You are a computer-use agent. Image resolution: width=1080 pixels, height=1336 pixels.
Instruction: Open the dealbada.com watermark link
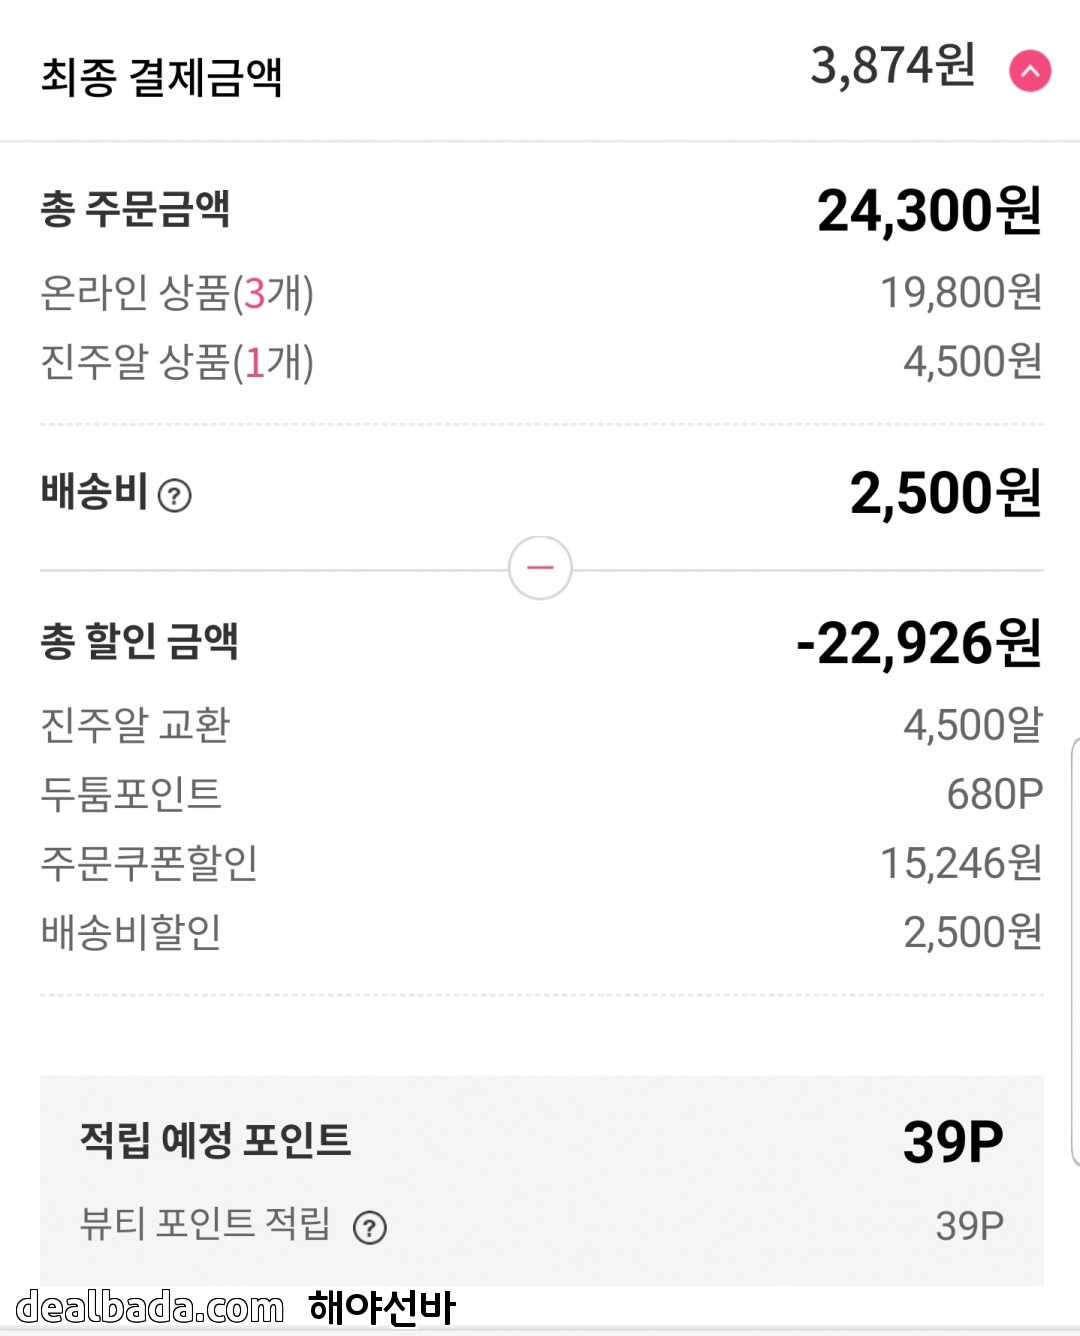click(150, 1307)
